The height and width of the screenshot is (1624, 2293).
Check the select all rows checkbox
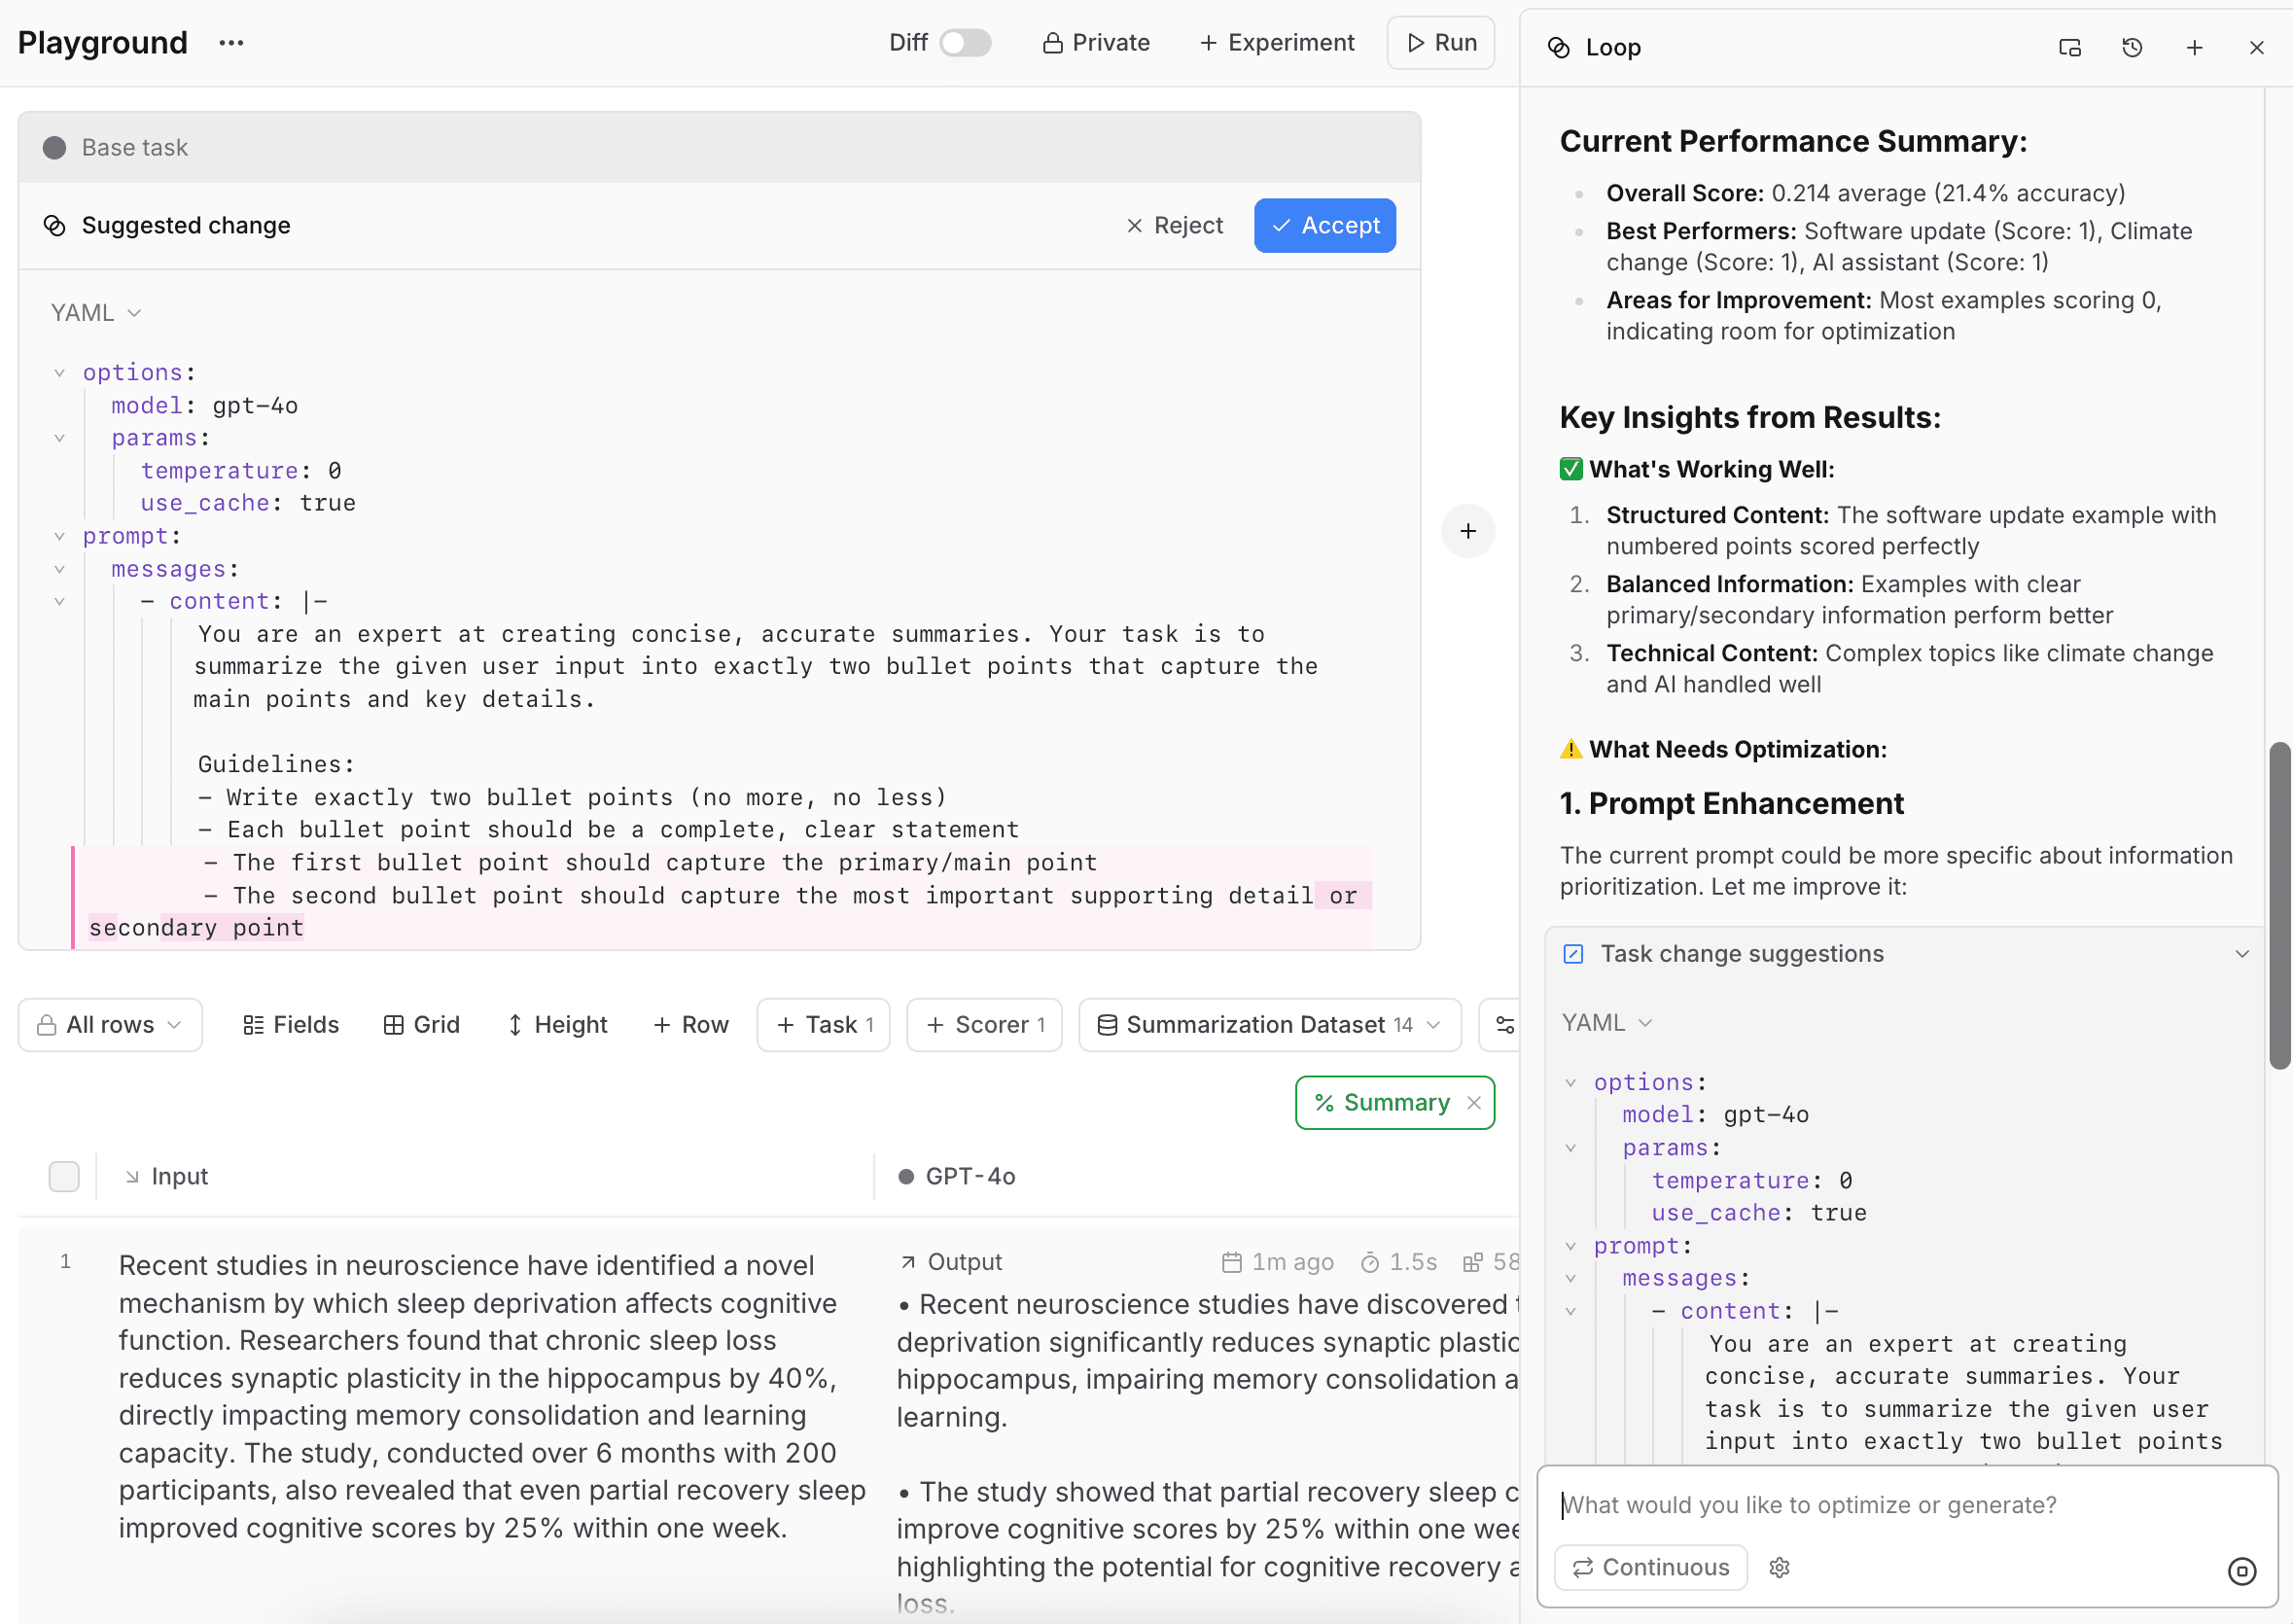64,1176
